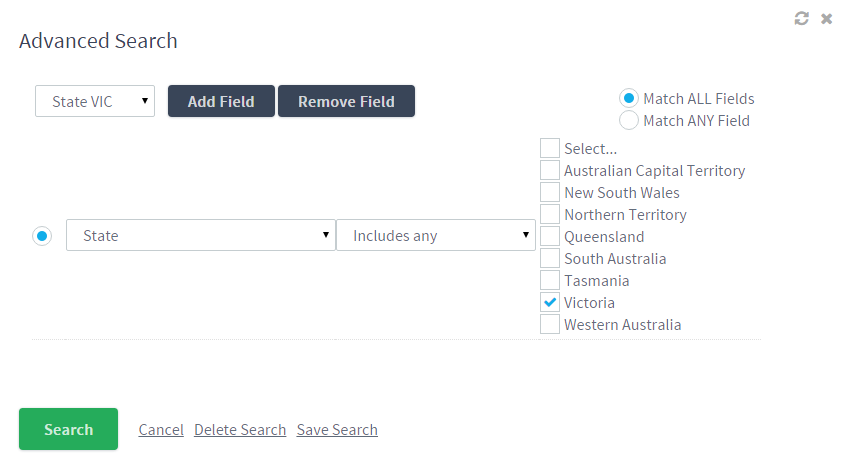Tick the Queensland checkbox

click(x=549, y=236)
